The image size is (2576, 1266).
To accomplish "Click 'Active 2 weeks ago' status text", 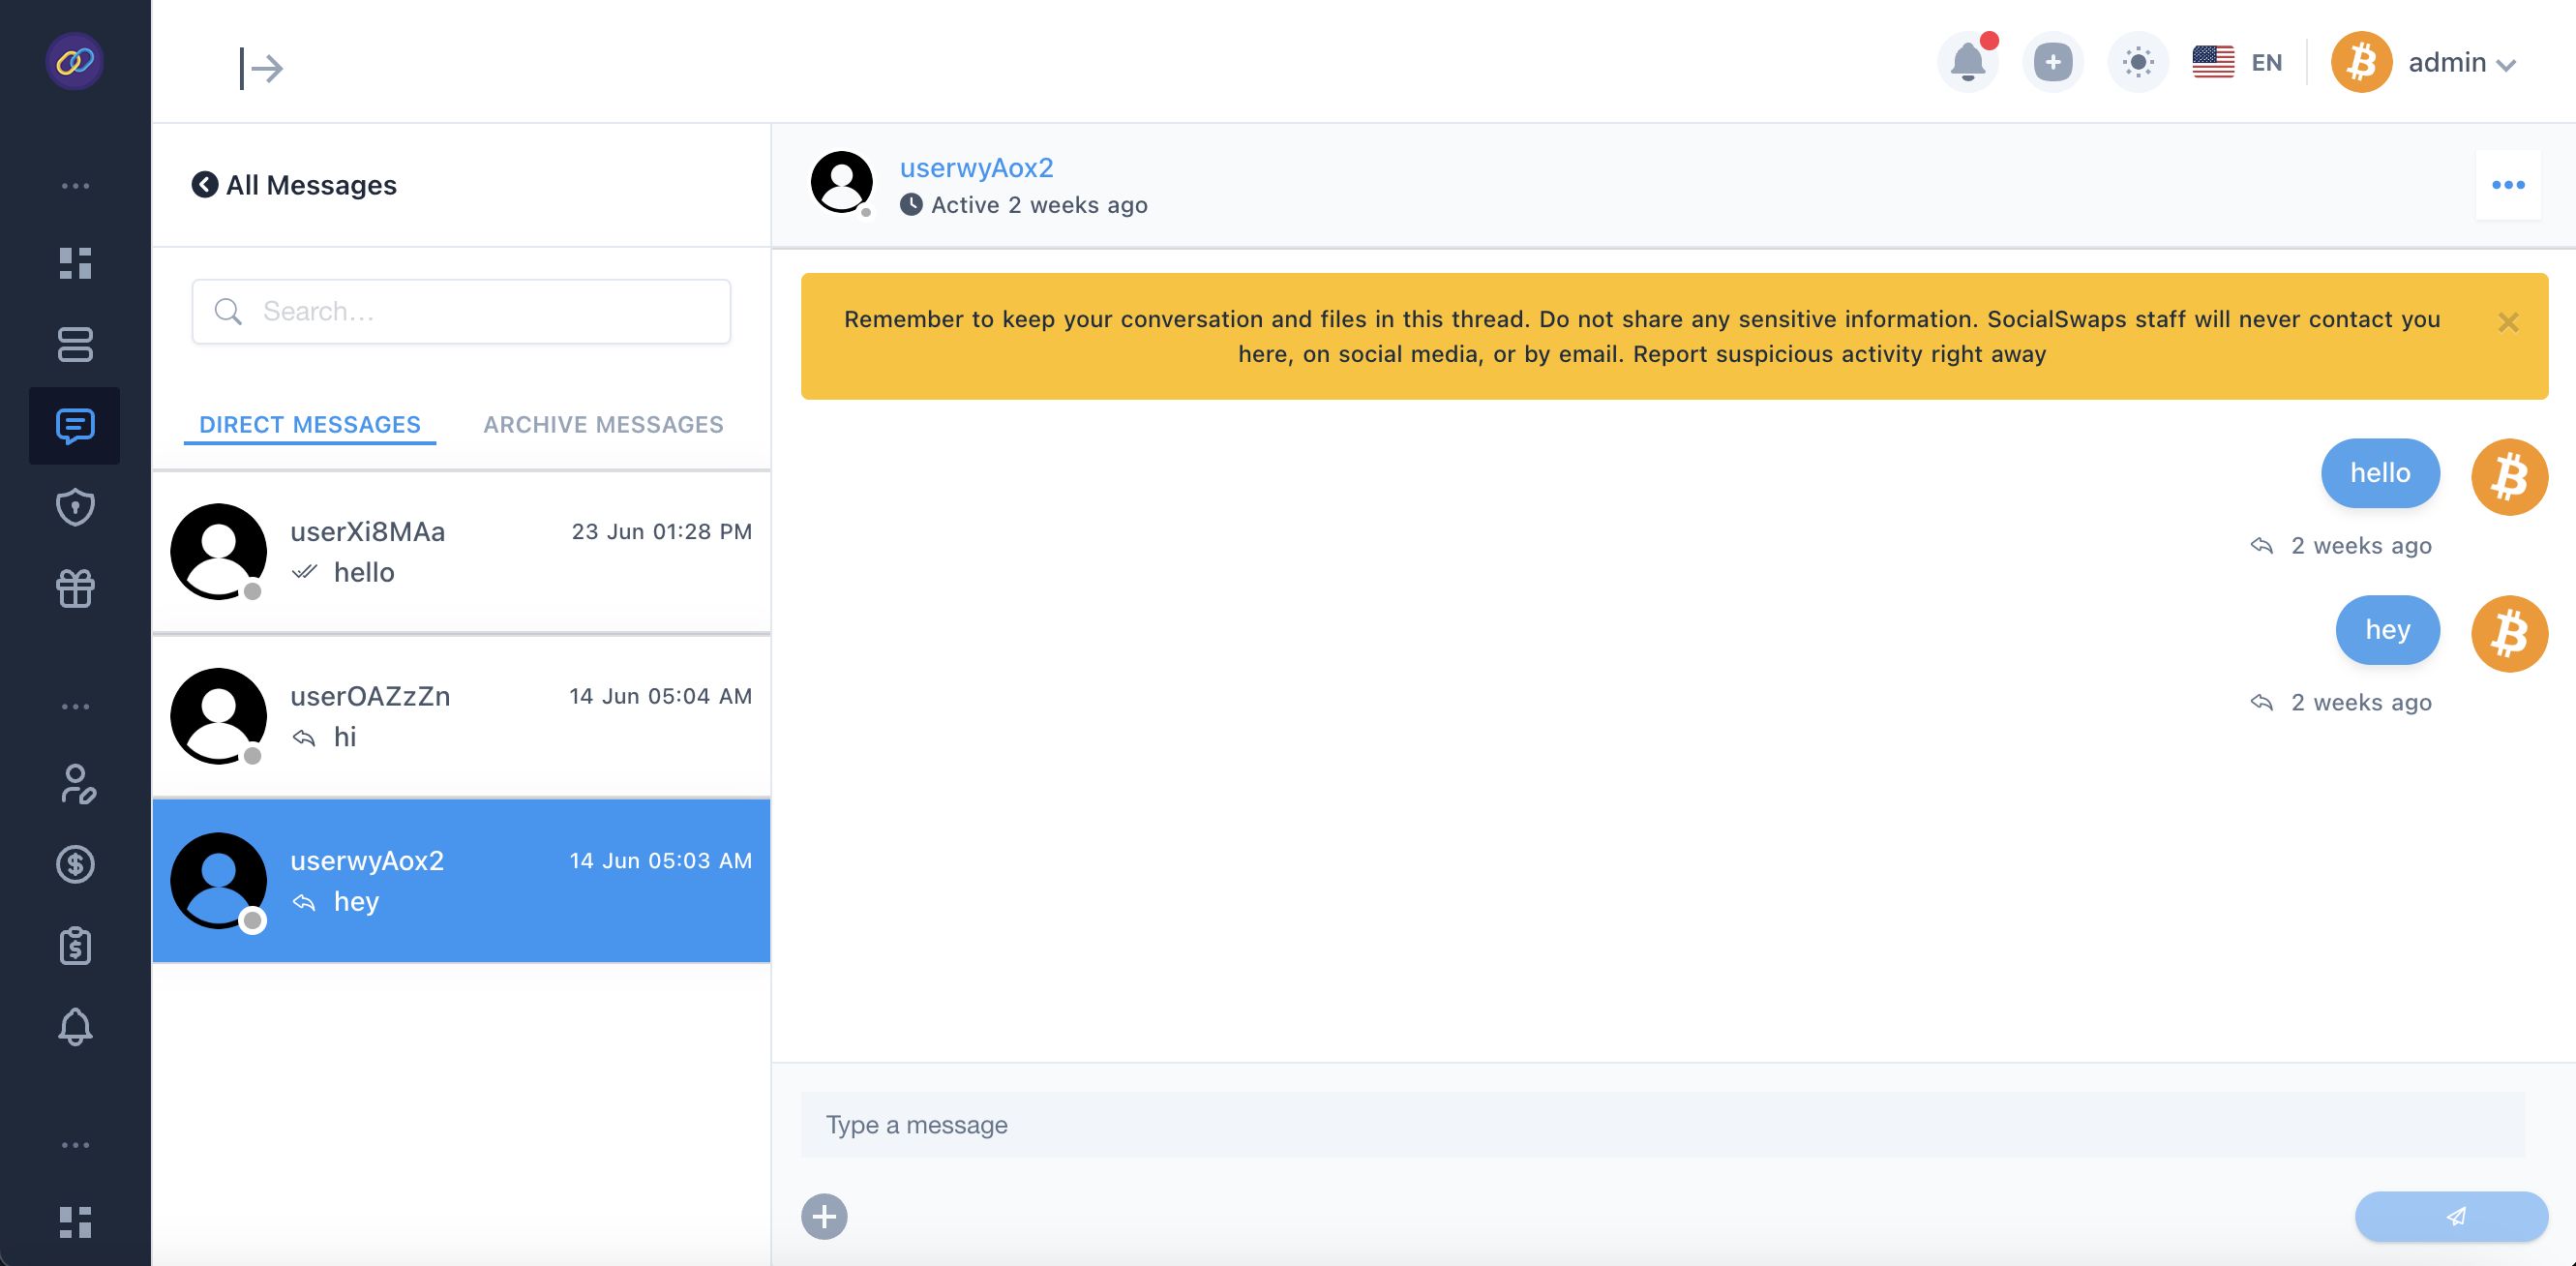I will pyautogui.click(x=1039, y=205).
